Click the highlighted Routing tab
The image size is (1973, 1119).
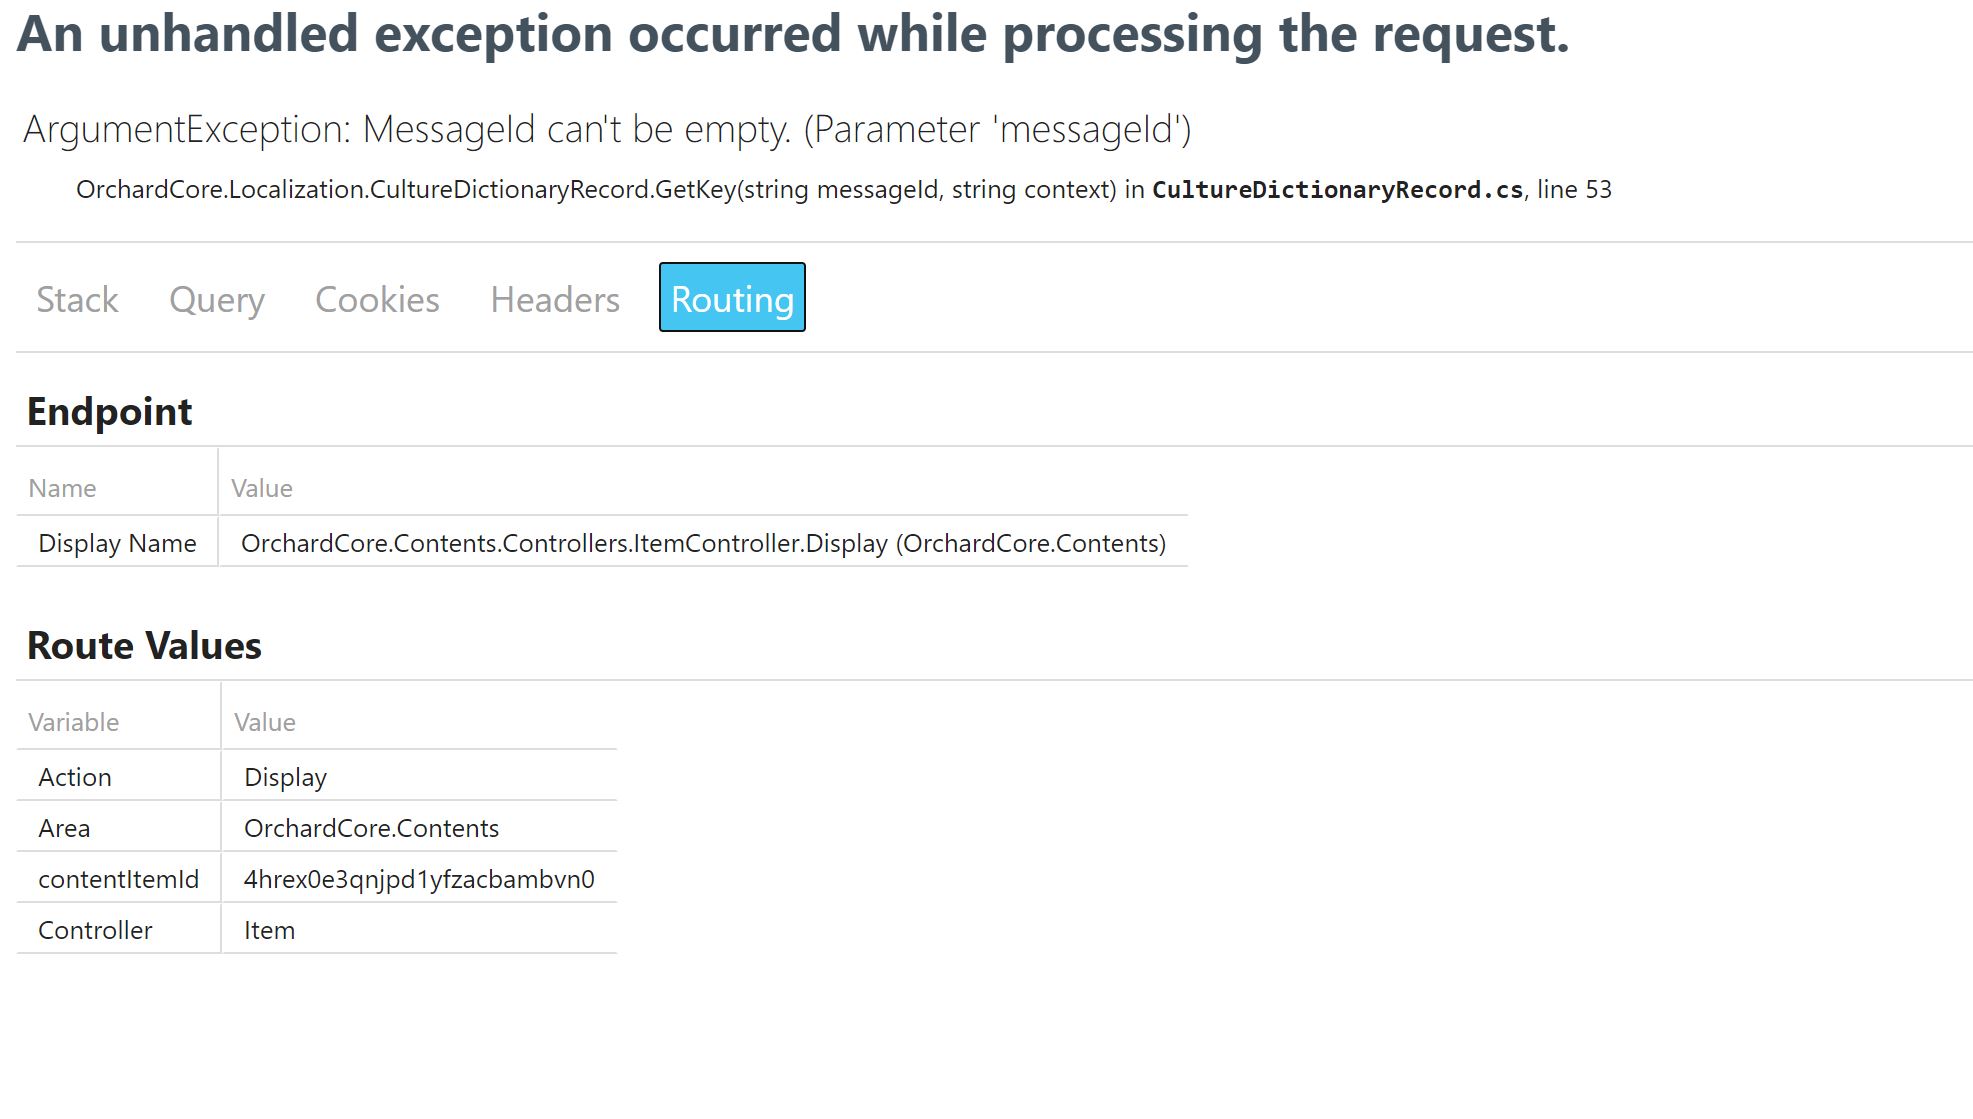tap(731, 297)
